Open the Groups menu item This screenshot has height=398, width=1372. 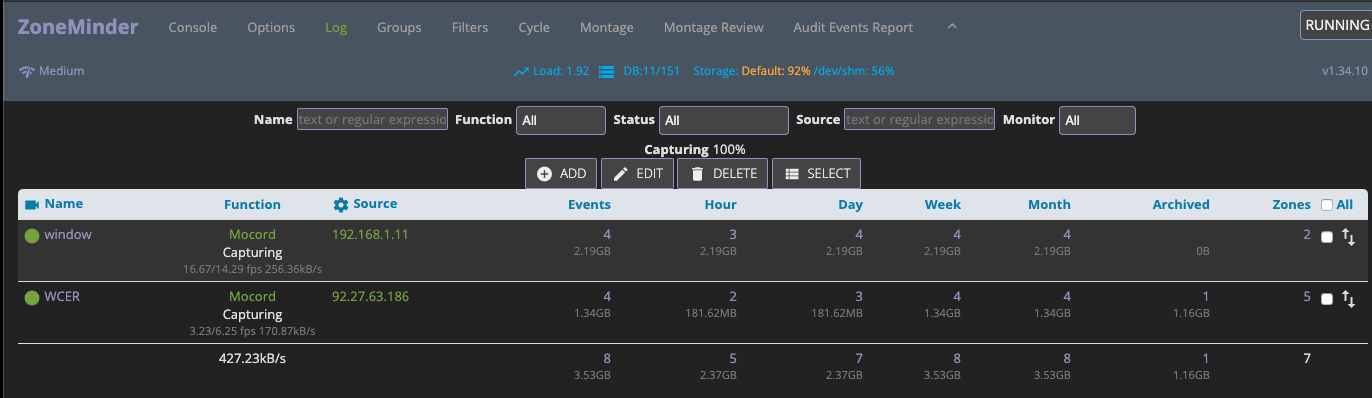point(399,27)
